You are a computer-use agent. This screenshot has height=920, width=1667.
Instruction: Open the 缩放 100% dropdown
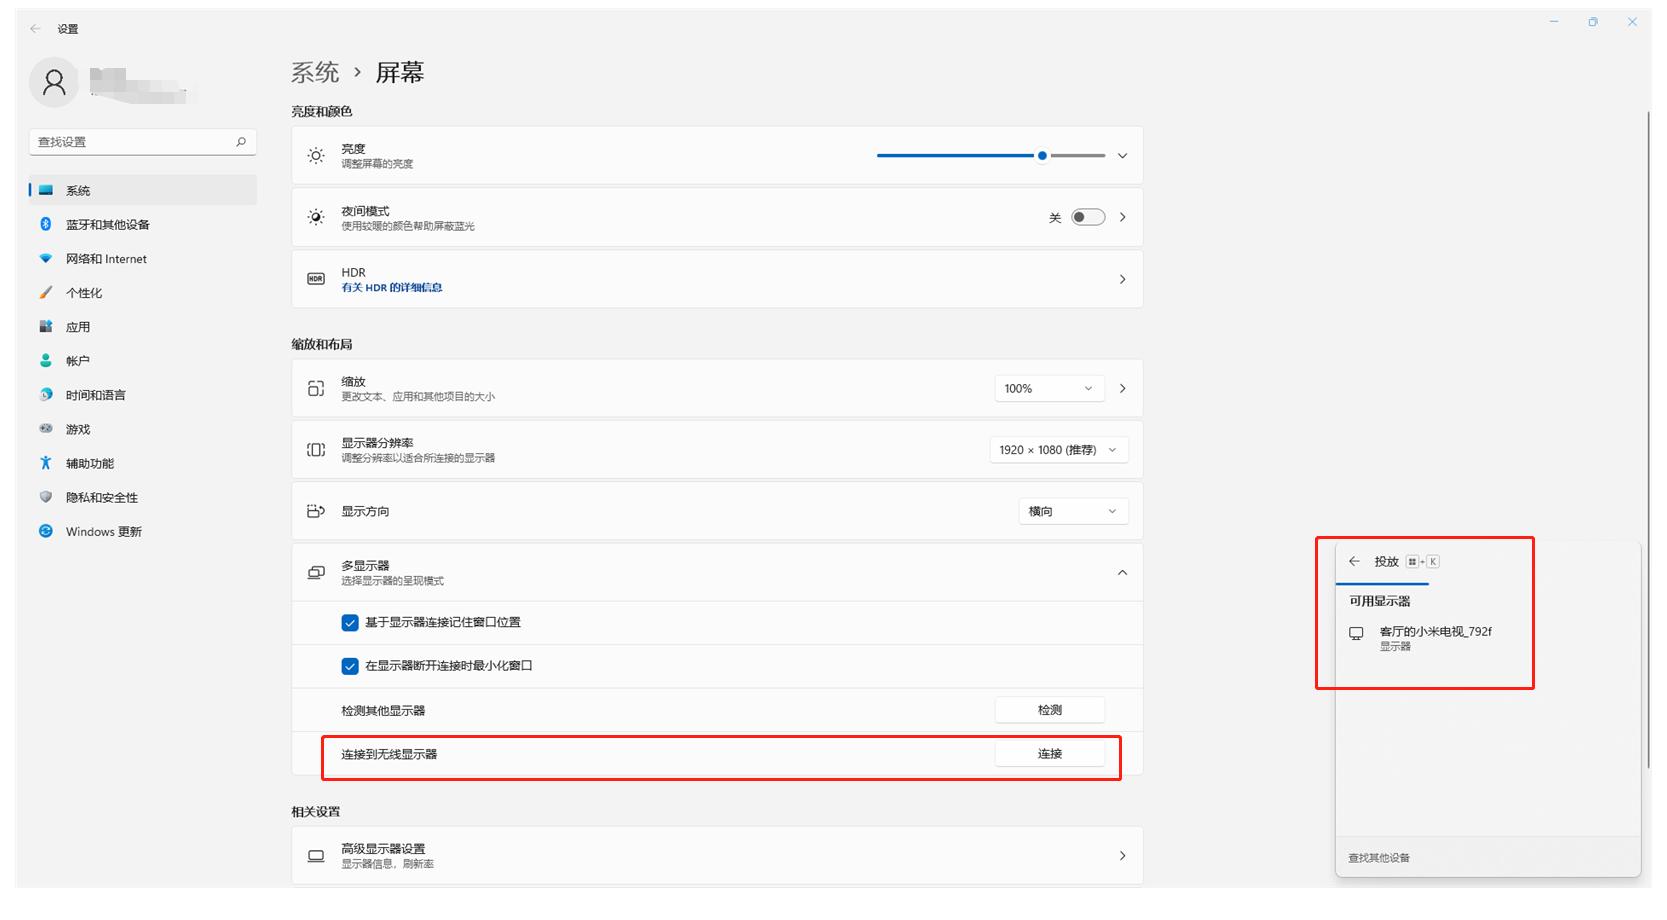click(1048, 388)
